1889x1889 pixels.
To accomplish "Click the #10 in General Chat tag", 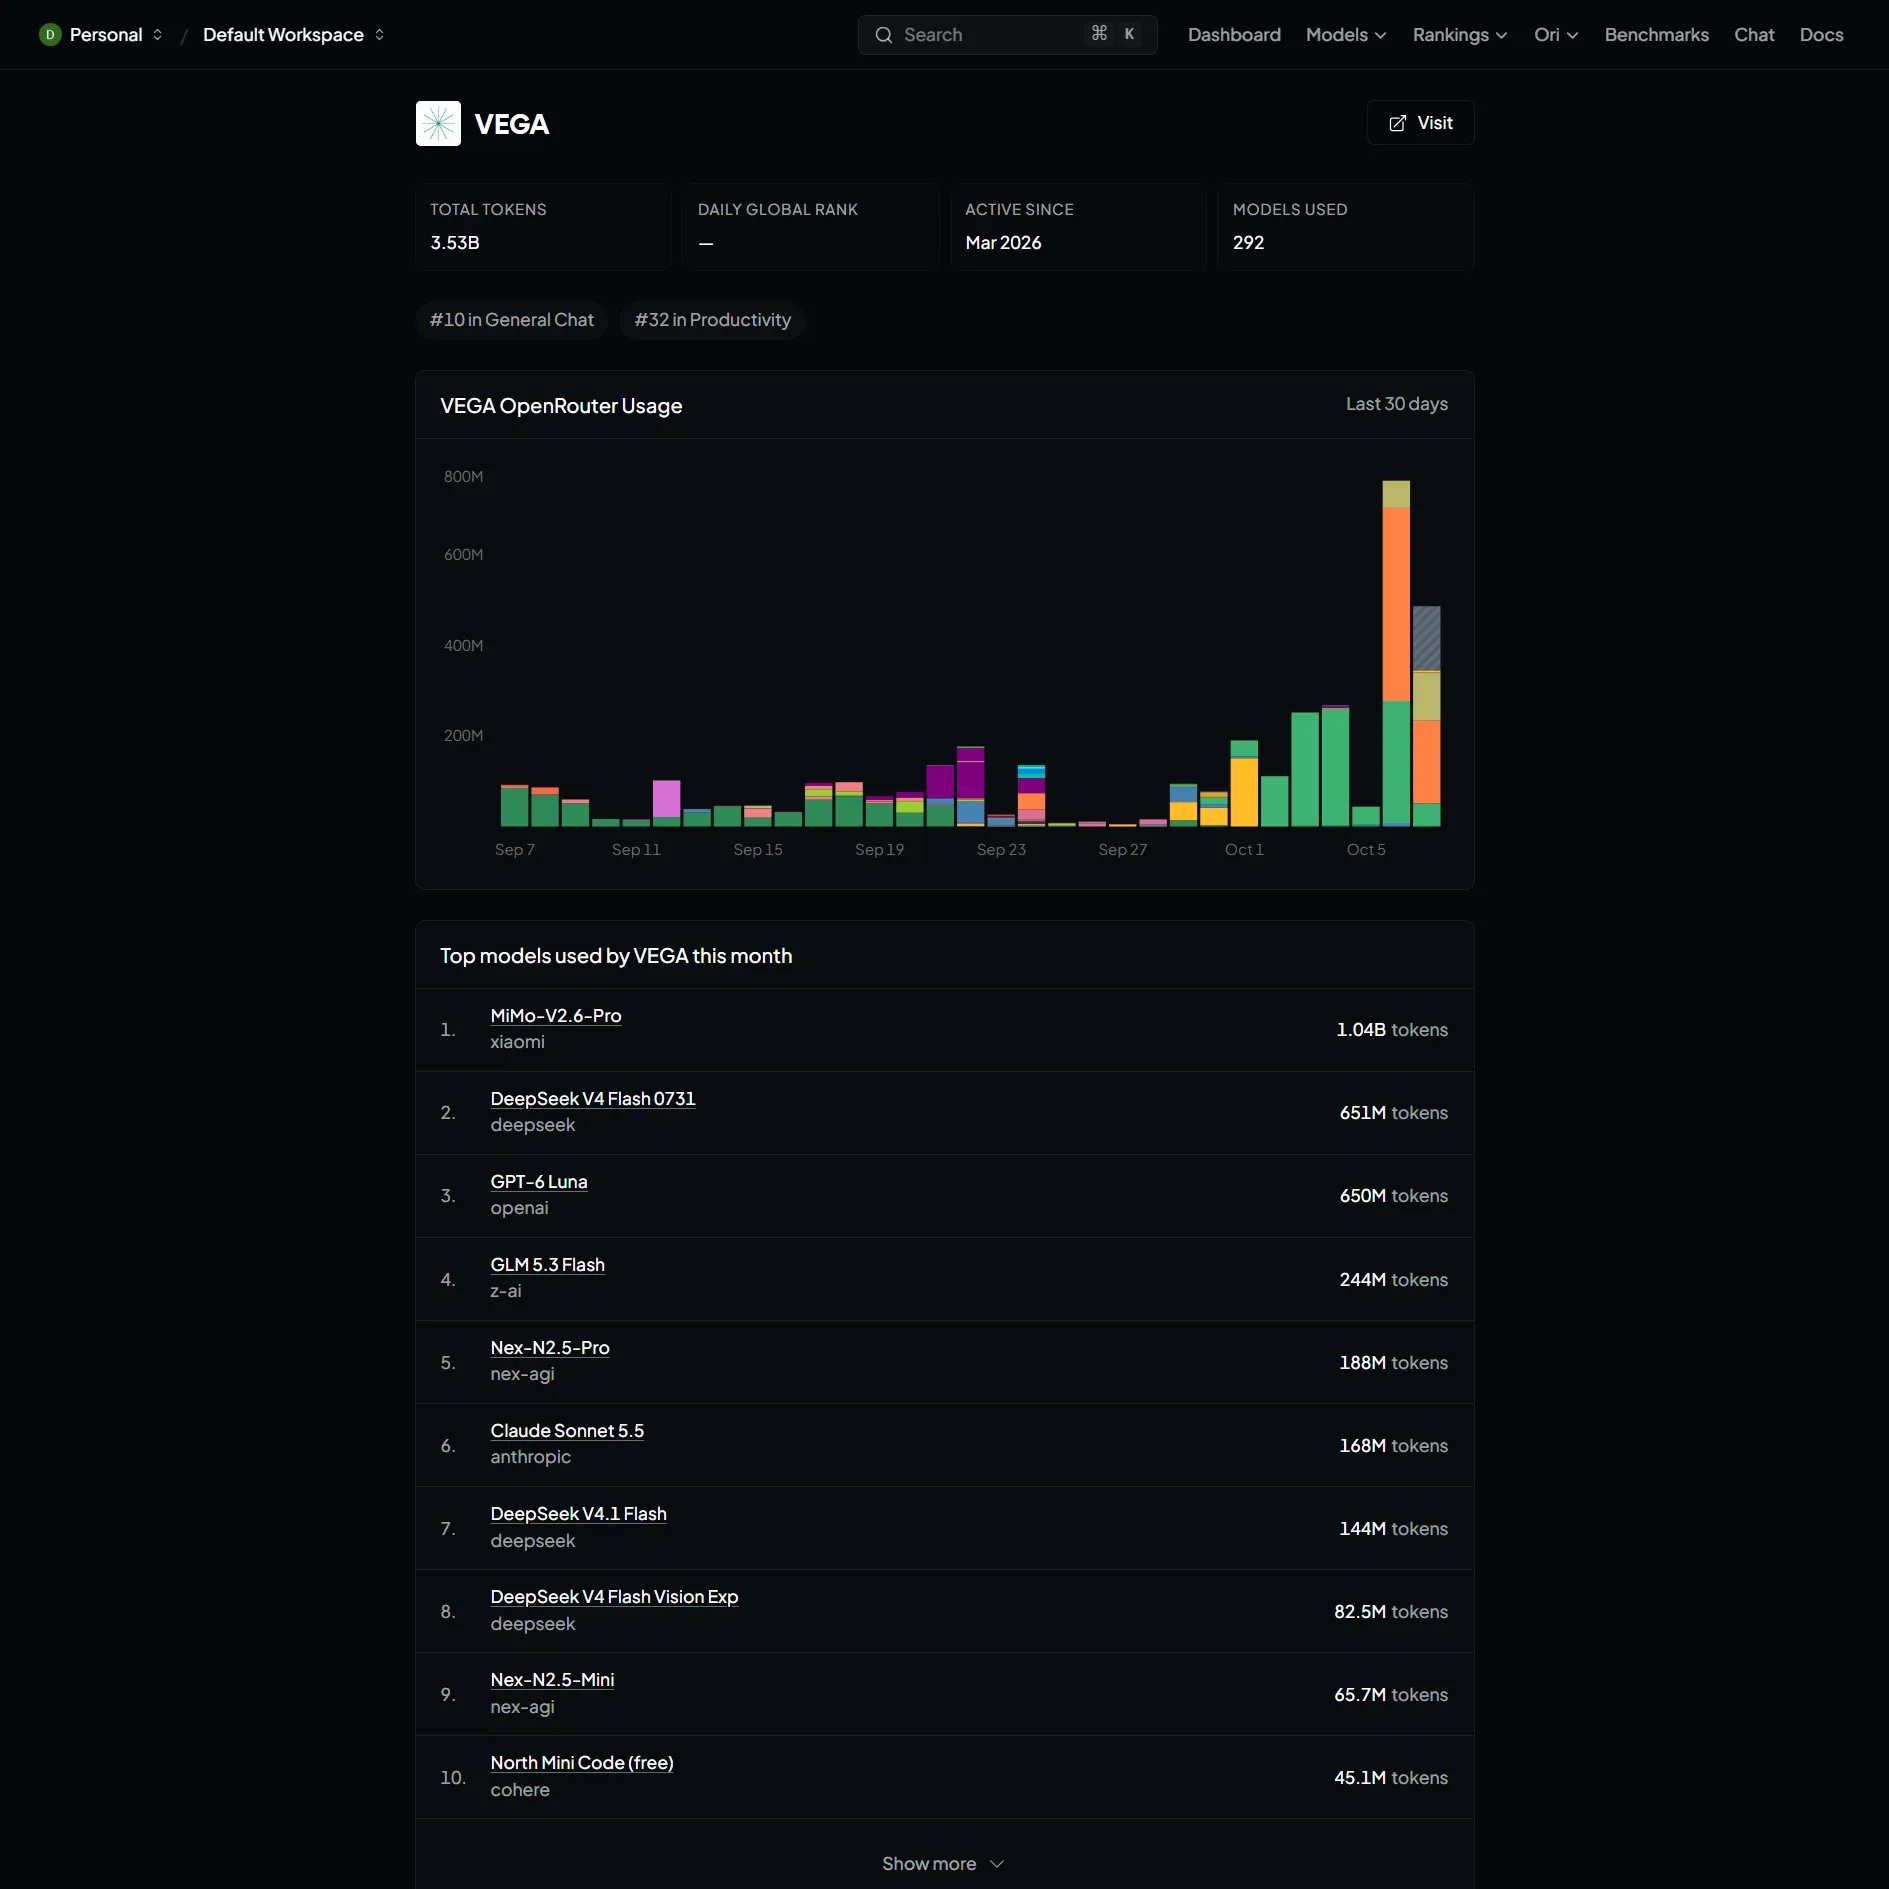I will click(512, 320).
